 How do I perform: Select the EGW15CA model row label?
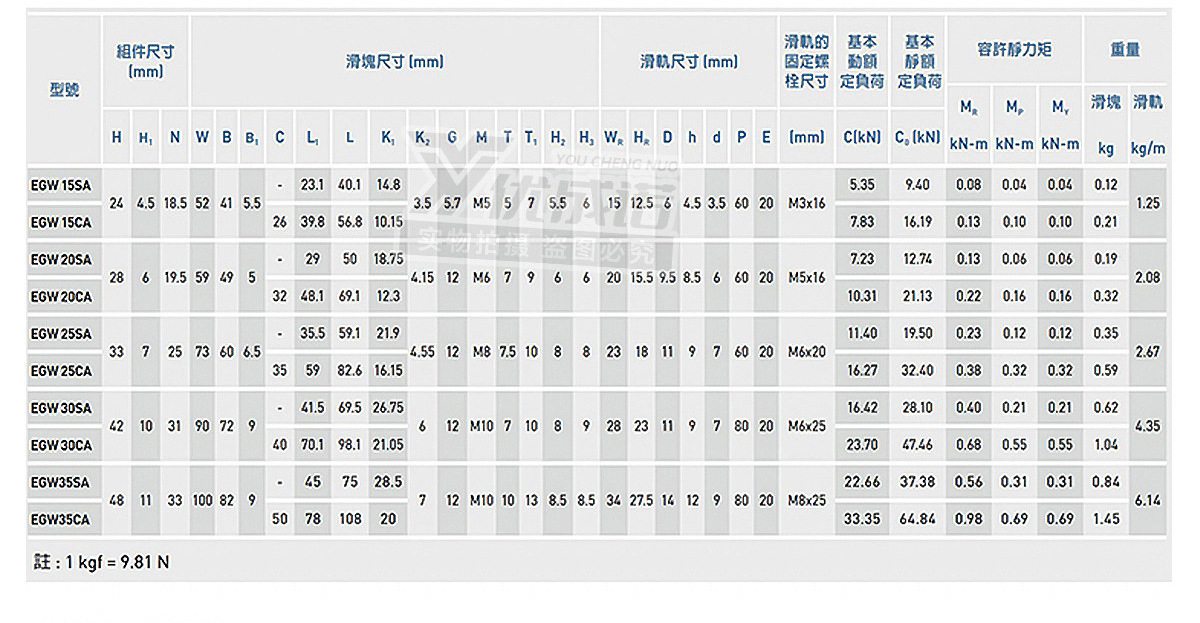coord(61,222)
